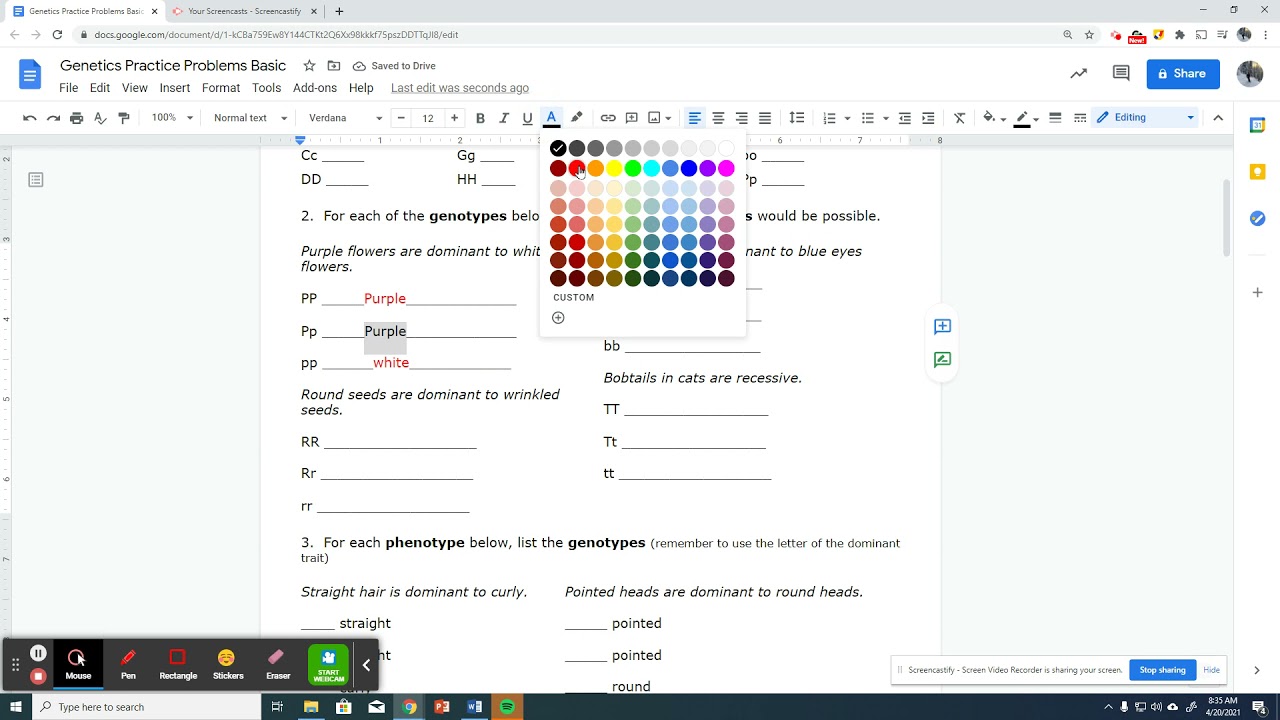This screenshot has height=720, width=1280.
Task: Open the table background color tool
Action: [989, 118]
